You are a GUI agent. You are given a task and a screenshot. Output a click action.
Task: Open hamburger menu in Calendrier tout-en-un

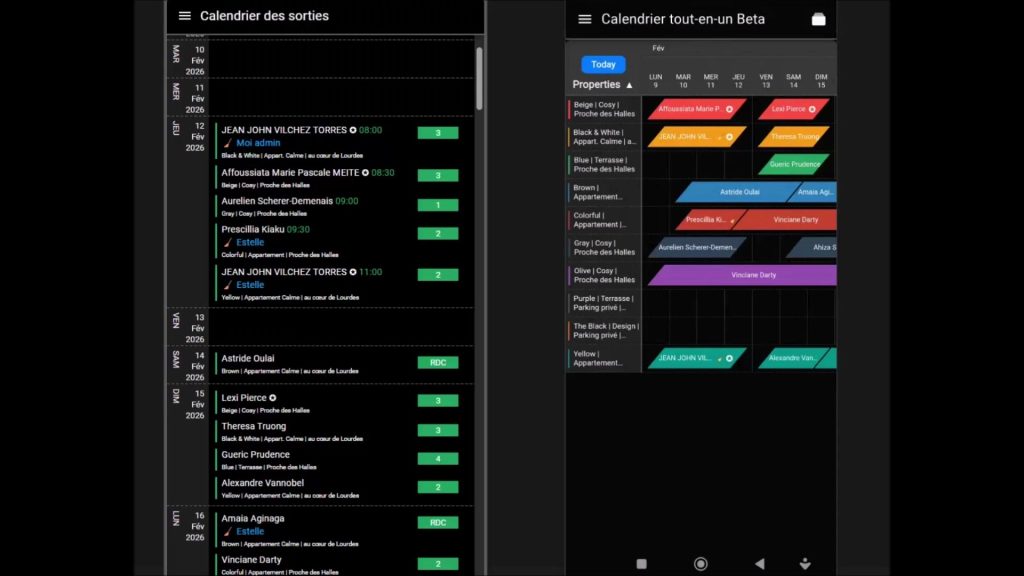[585, 19]
